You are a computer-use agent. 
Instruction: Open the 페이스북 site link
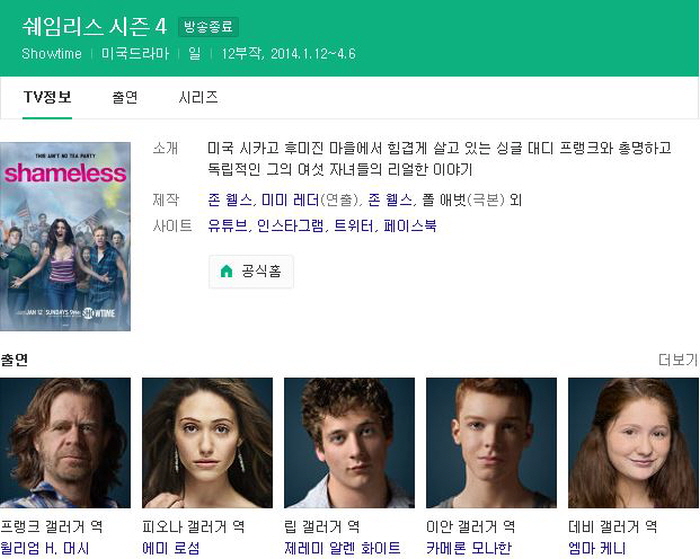pos(410,225)
